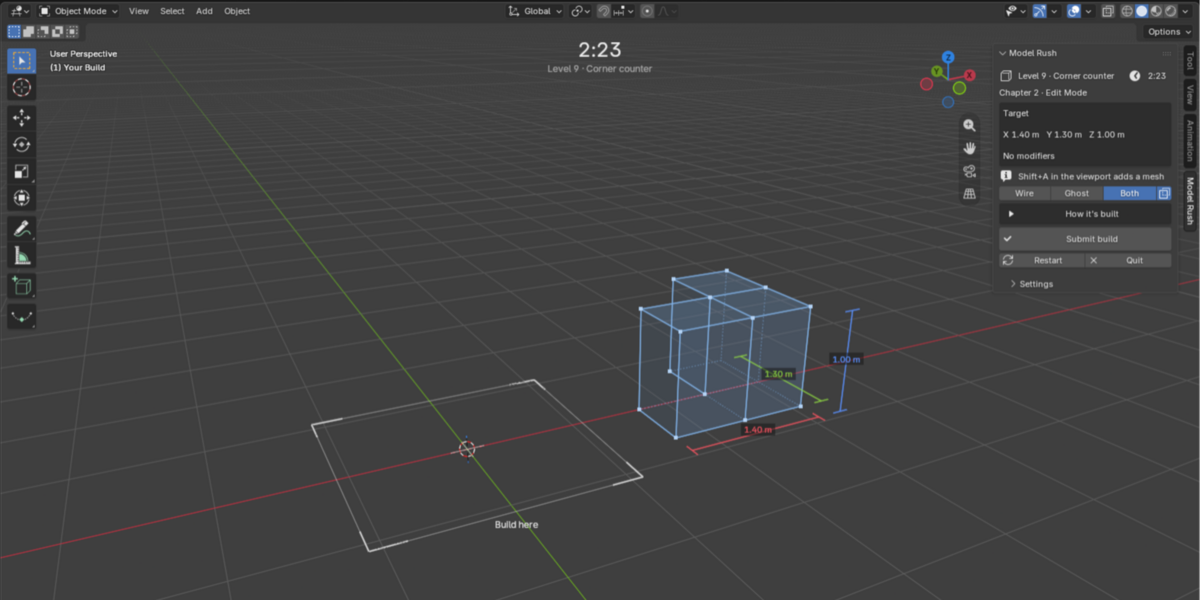Select the Wire display option
Viewport: 1200px width, 600px height.
[x=1024, y=193]
